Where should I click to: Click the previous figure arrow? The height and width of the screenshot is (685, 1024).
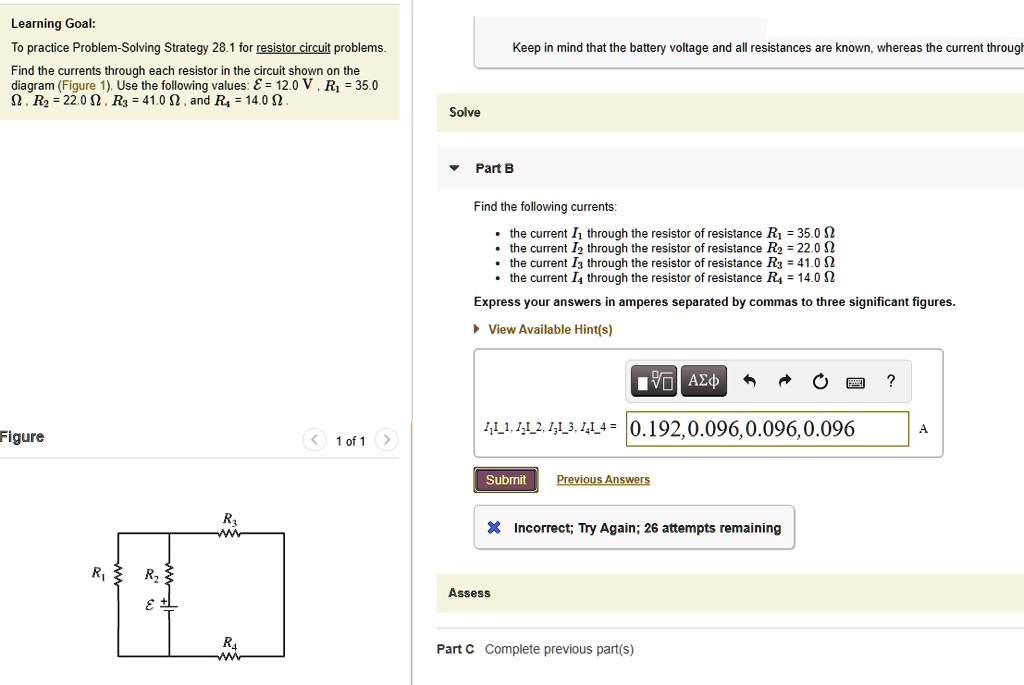click(x=313, y=439)
